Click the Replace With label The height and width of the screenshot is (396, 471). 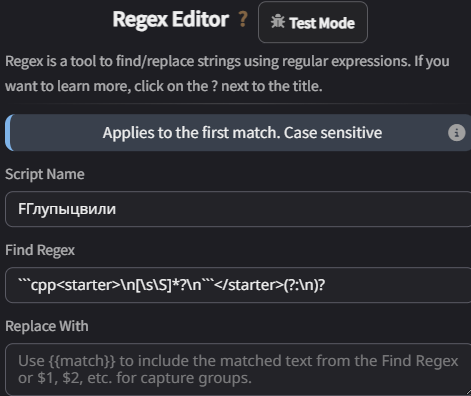tap(47, 326)
